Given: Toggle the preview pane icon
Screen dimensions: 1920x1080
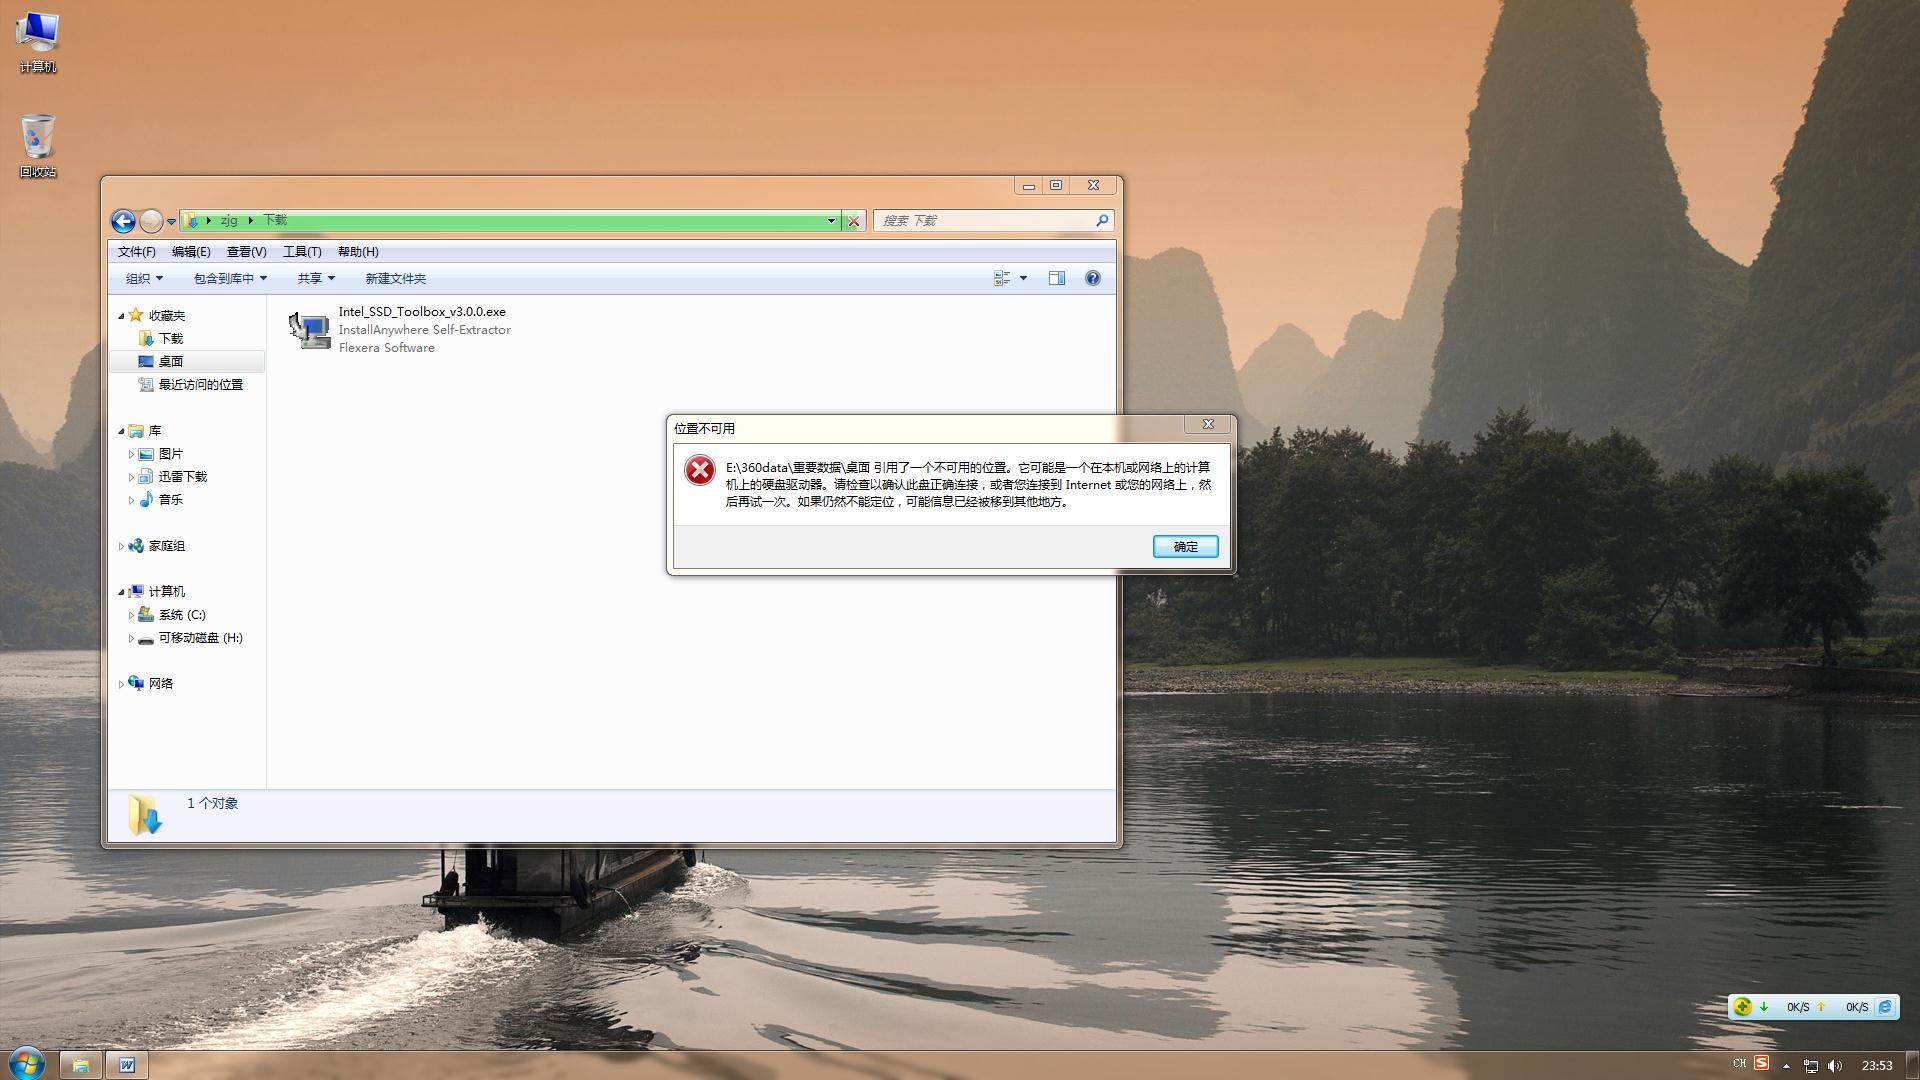Looking at the screenshot, I should click(1057, 279).
